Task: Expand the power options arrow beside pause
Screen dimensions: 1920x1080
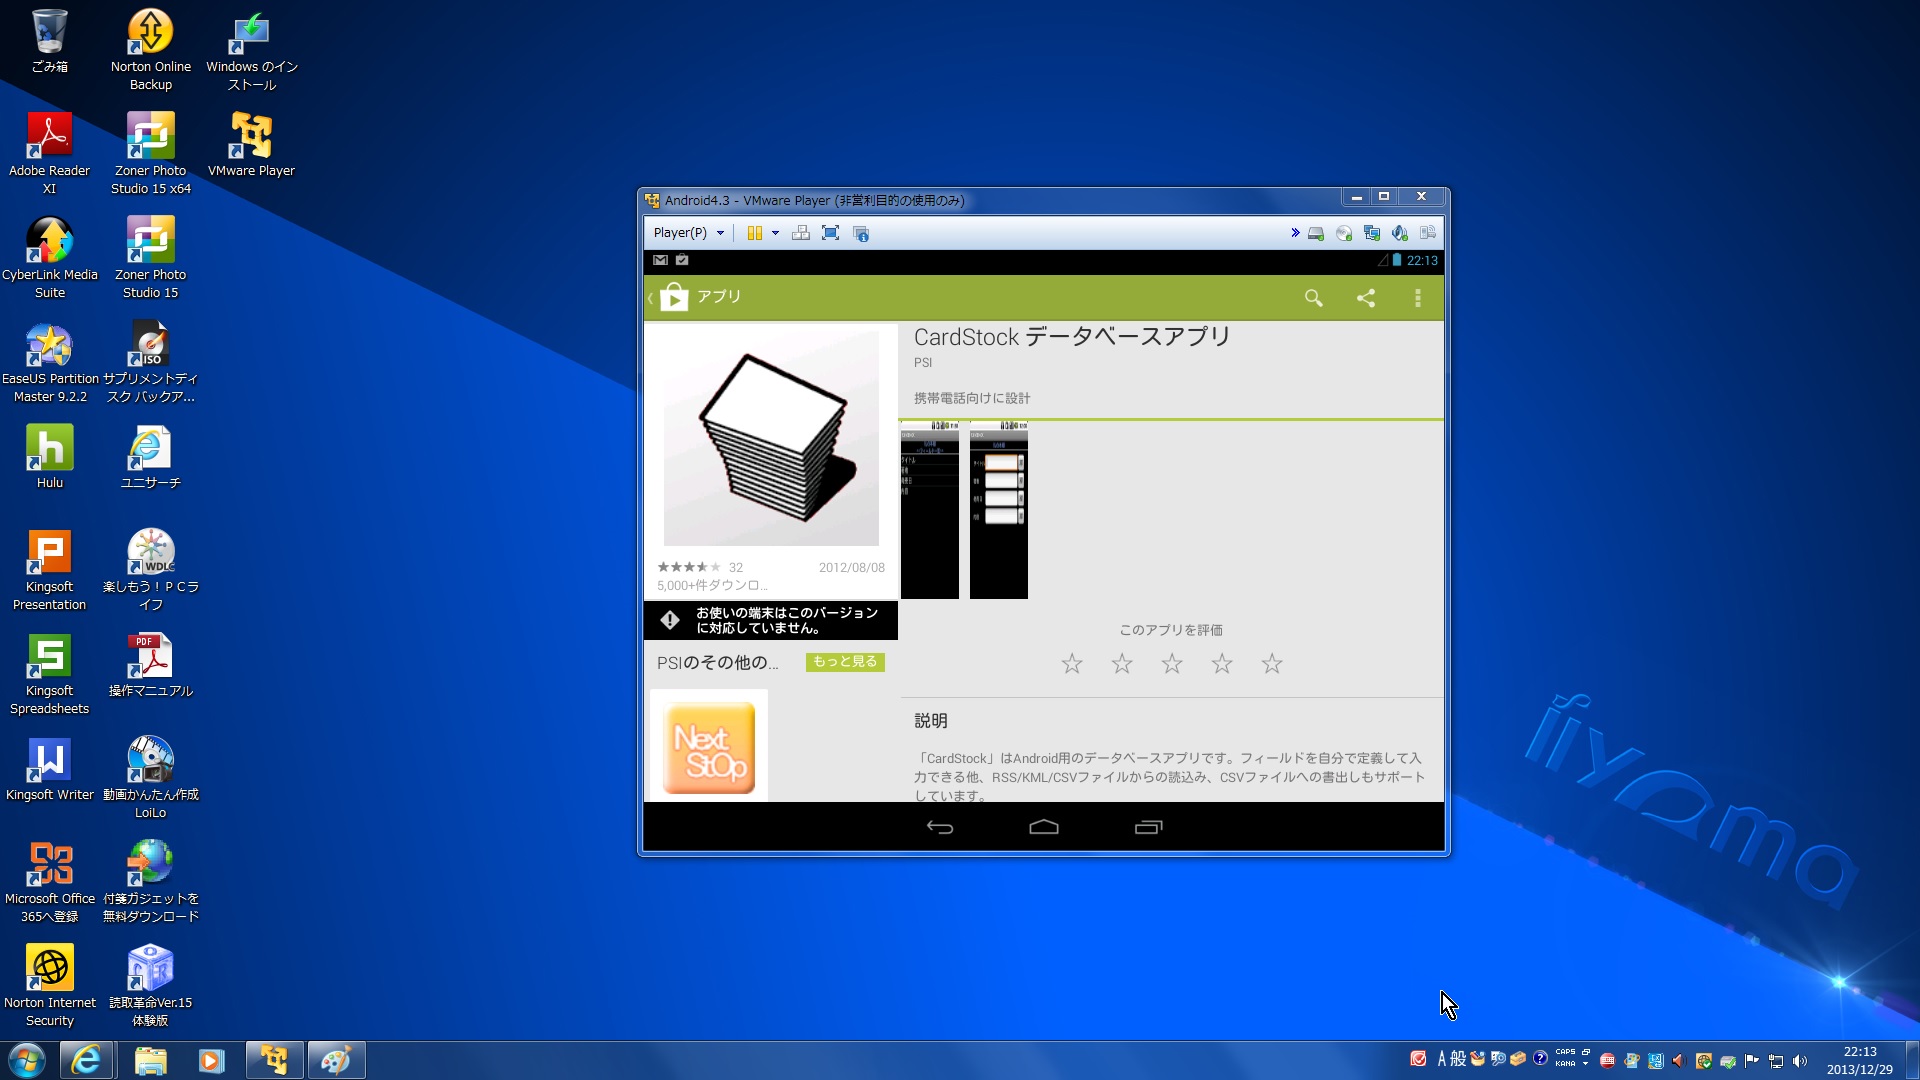Action: [775, 233]
